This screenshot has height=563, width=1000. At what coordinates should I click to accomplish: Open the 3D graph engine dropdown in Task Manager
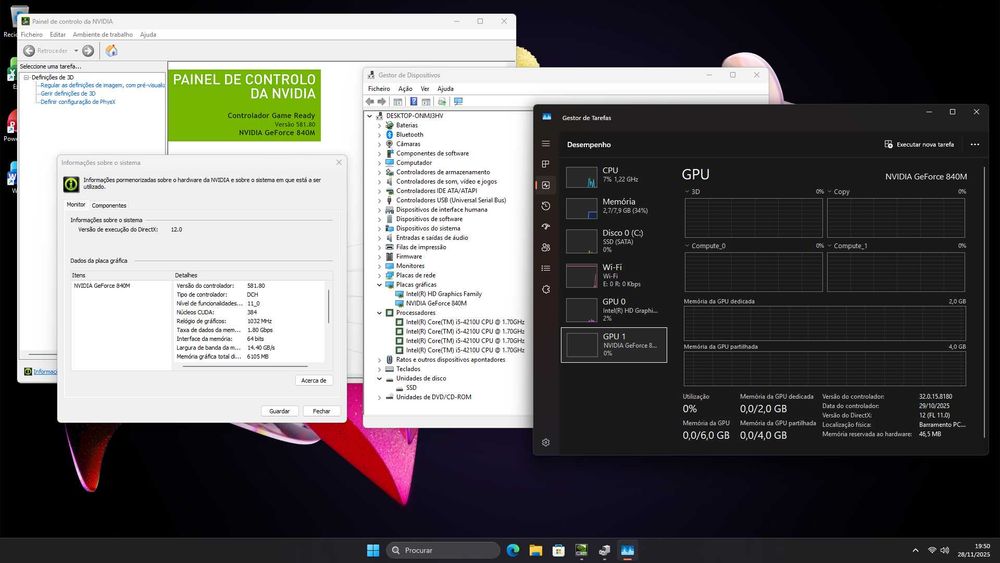tap(687, 191)
